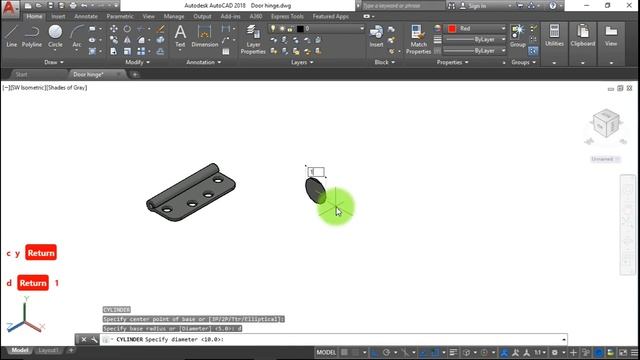The height and width of the screenshot is (360, 640).
Task: Click the Rectangular Array tool icon
Action: pos(141,51)
